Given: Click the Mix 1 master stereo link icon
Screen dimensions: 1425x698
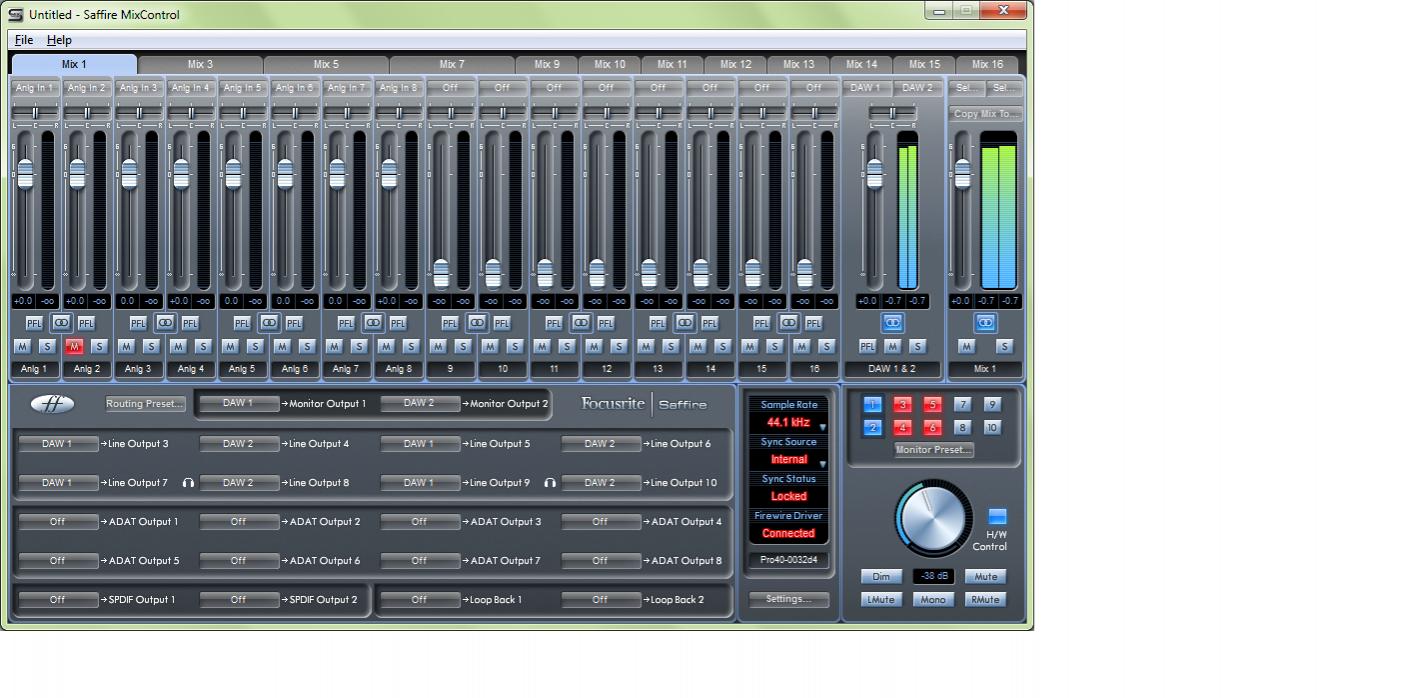Looking at the screenshot, I should point(985,323).
